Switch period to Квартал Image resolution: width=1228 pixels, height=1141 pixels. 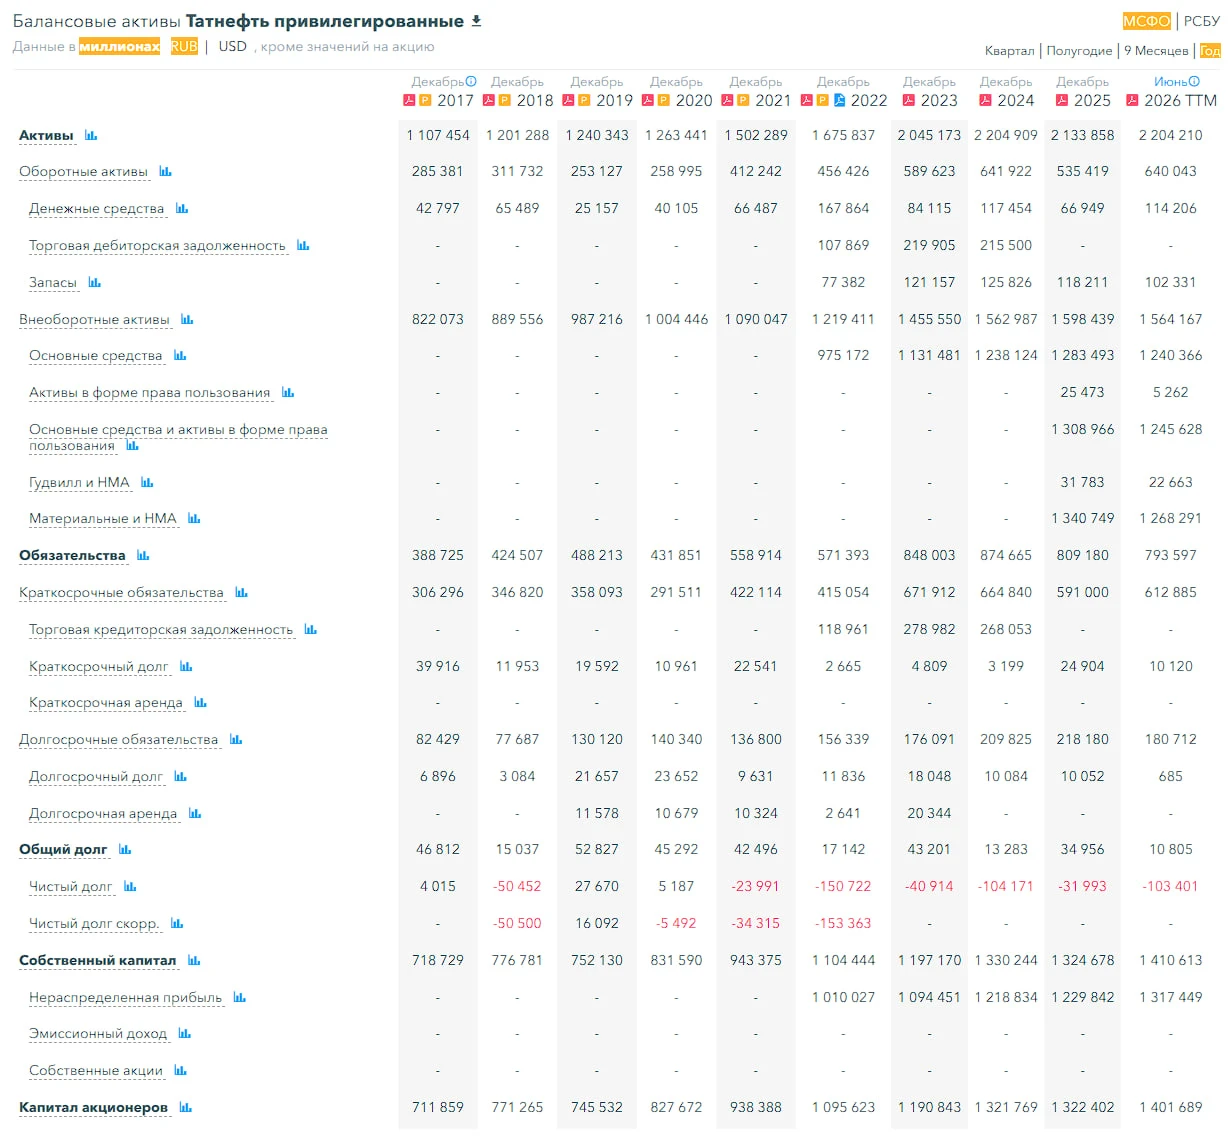pos(1010,50)
